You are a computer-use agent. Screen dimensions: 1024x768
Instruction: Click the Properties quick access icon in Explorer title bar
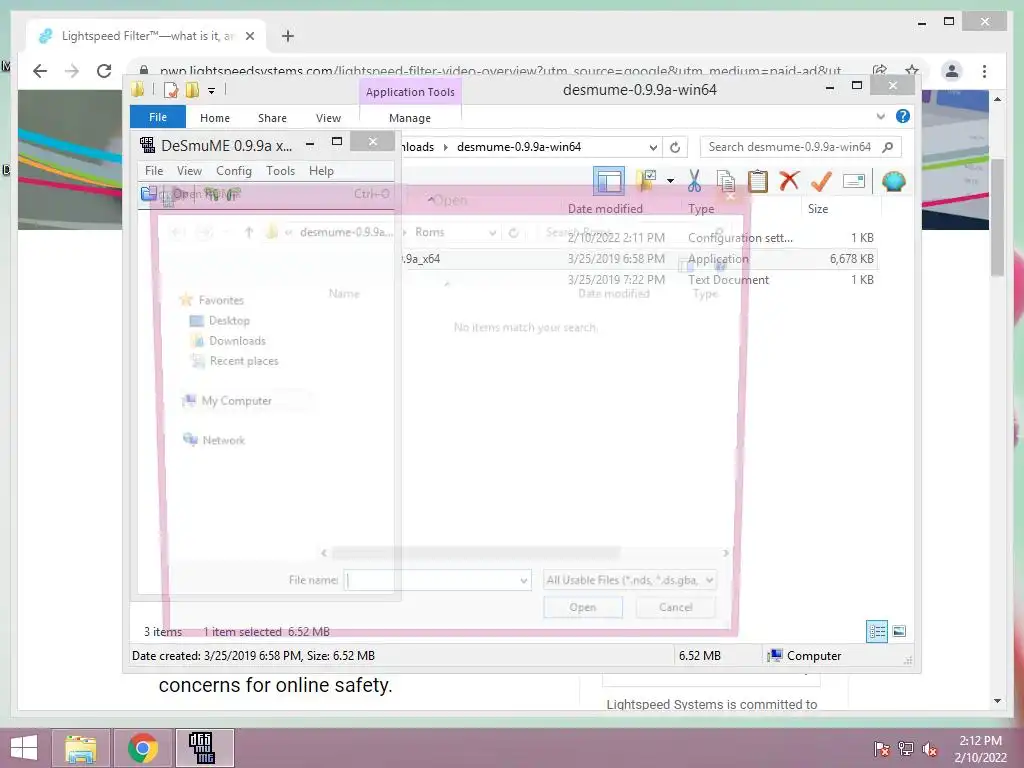pos(171,90)
